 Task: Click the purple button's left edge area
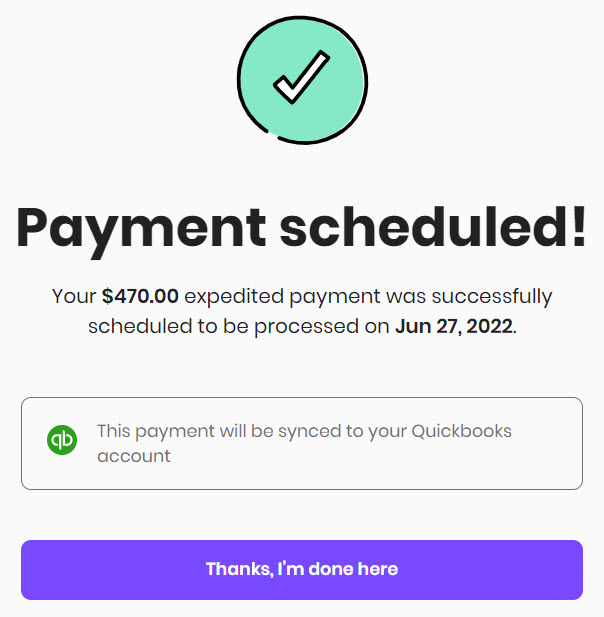pyautogui.click(x=37, y=570)
